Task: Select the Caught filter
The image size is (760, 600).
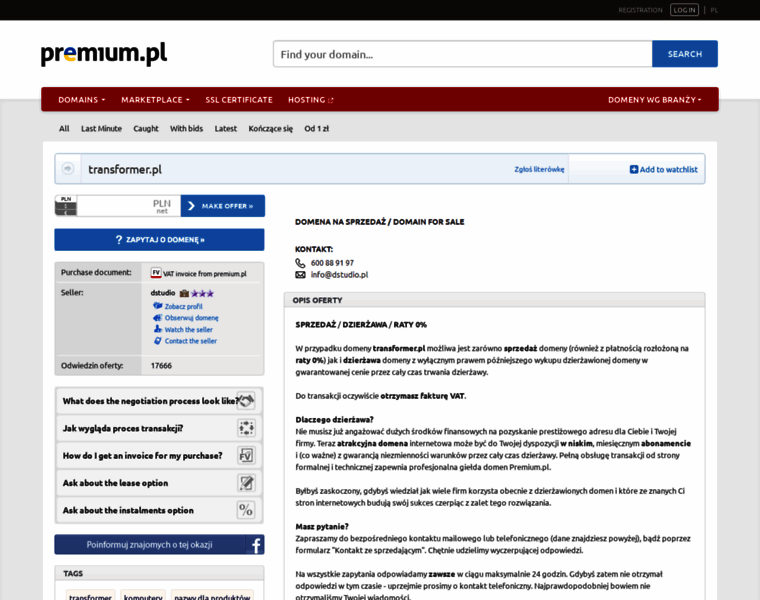Action: 146,128
